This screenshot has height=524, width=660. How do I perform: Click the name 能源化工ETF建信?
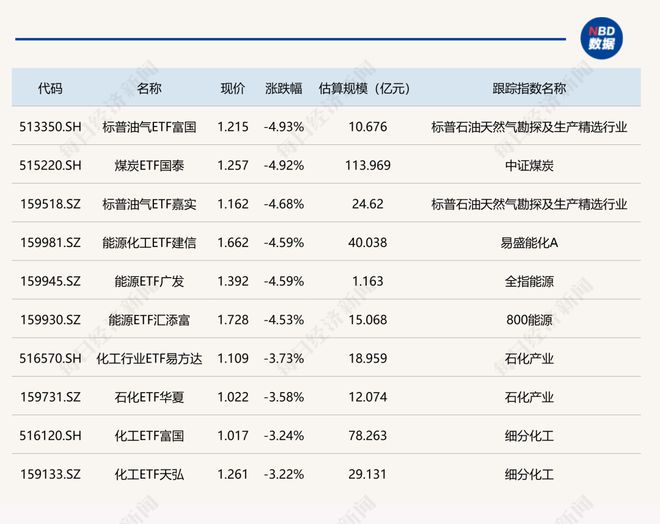[x=149, y=243]
